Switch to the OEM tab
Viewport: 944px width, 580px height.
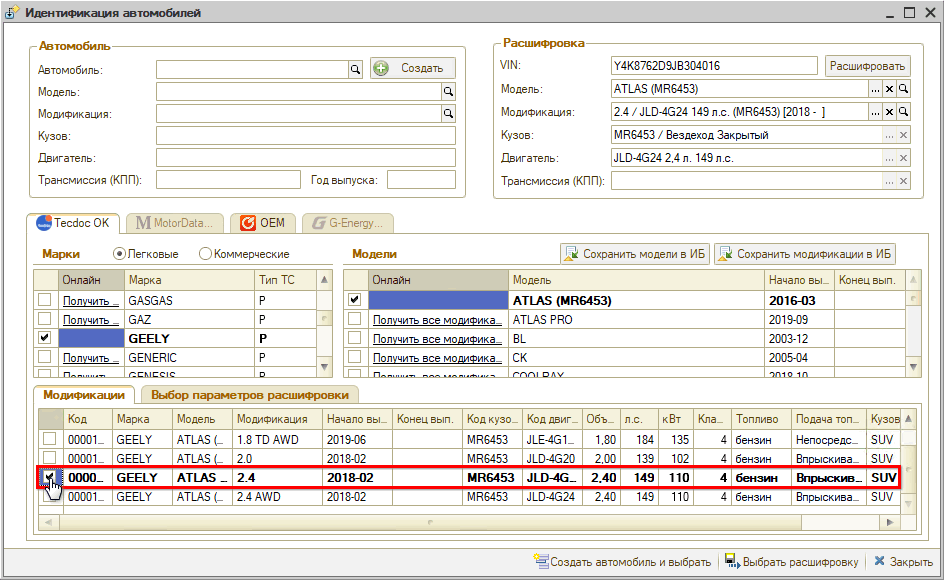[263, 223]
